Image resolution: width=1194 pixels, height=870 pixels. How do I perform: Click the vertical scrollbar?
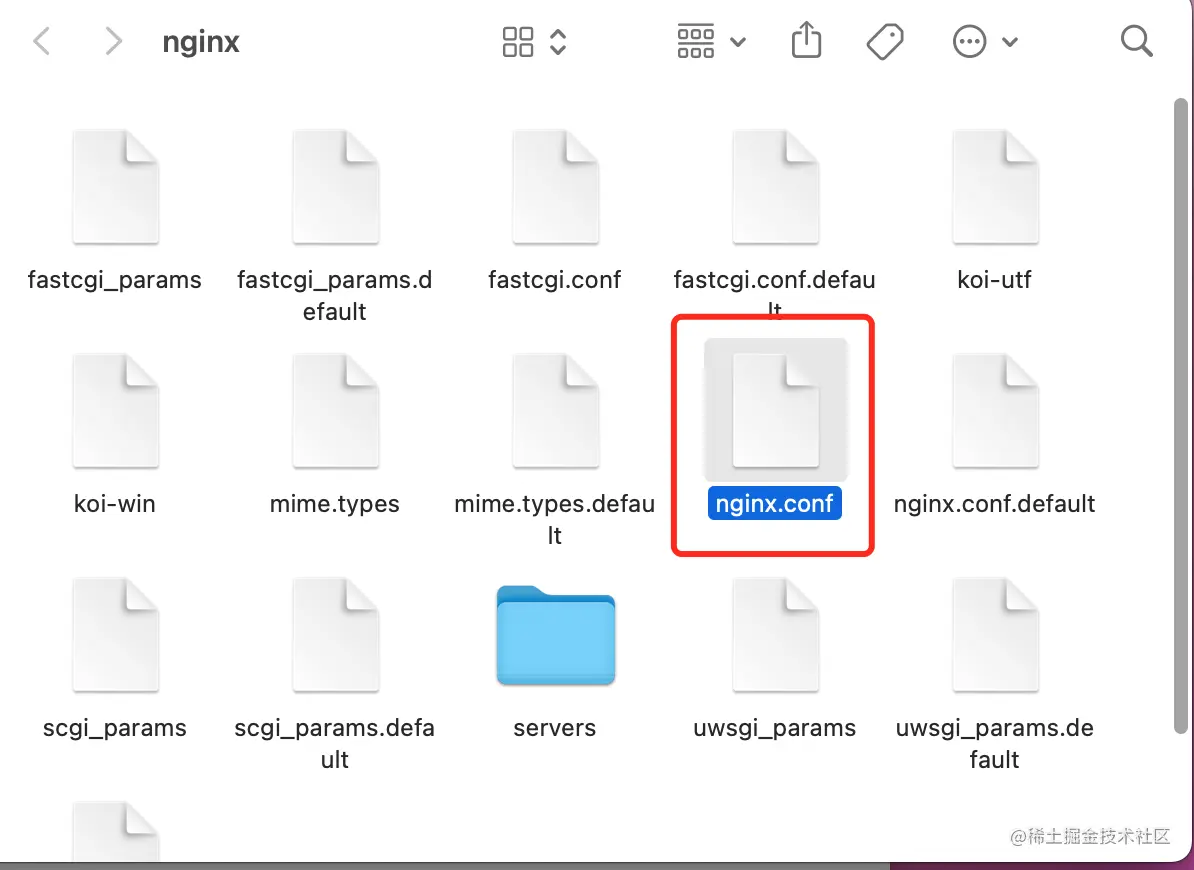(1181, 416)
